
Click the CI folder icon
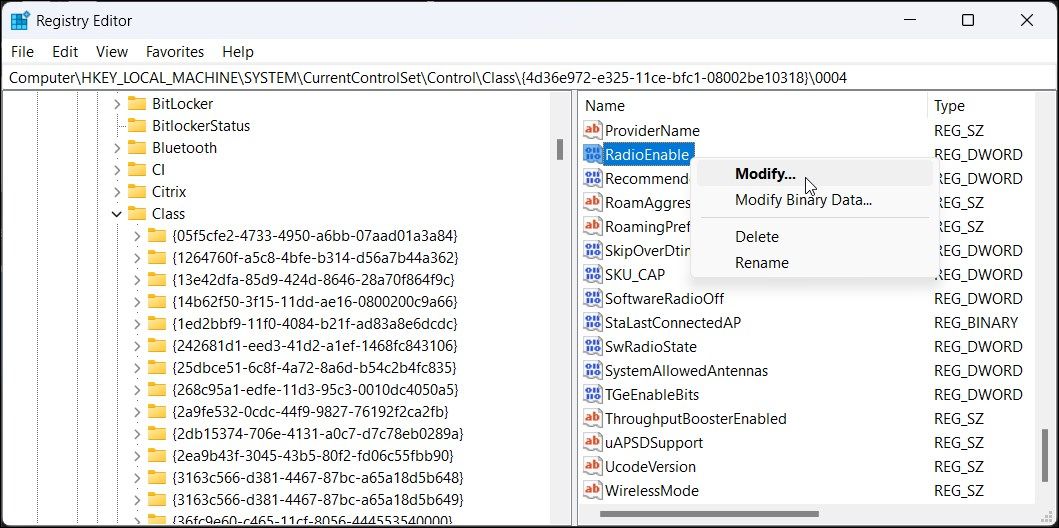point(137,169)
